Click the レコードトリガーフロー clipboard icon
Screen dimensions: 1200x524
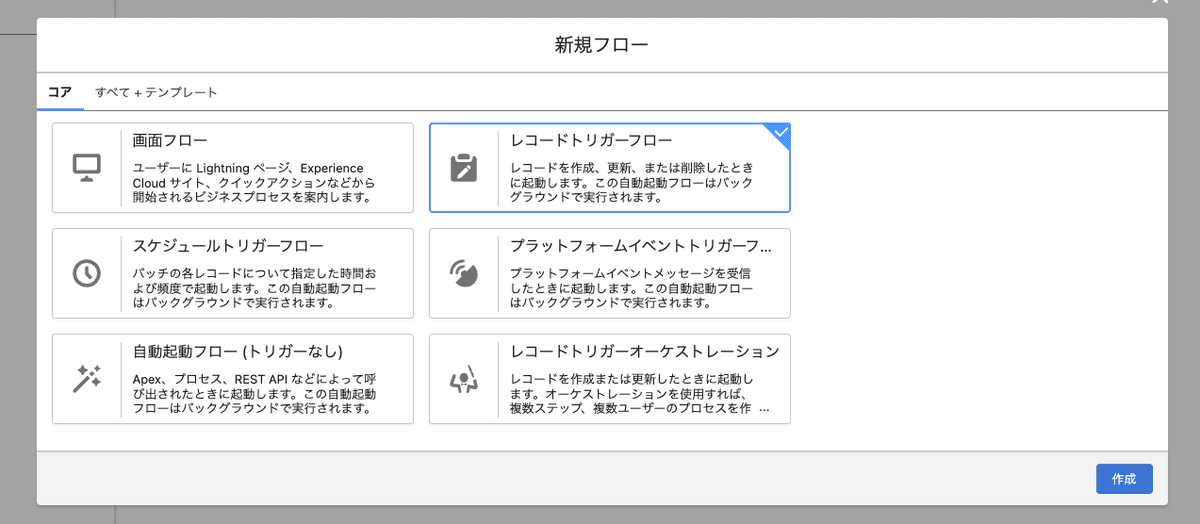pyautogui.click(x=464, y=168)
